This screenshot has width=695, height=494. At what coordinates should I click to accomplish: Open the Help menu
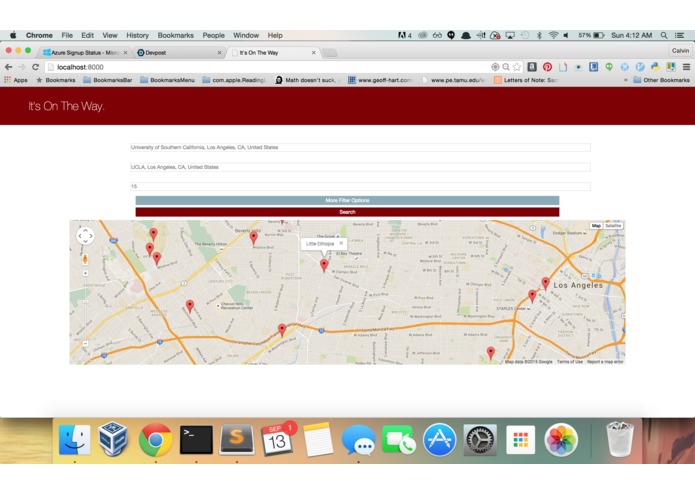click(x=275, y=35)
